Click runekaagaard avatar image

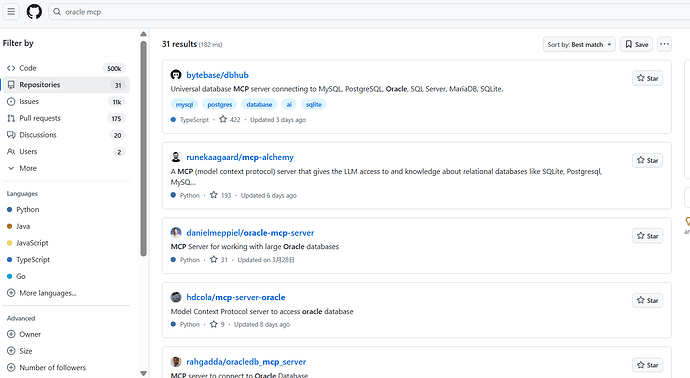176,157
